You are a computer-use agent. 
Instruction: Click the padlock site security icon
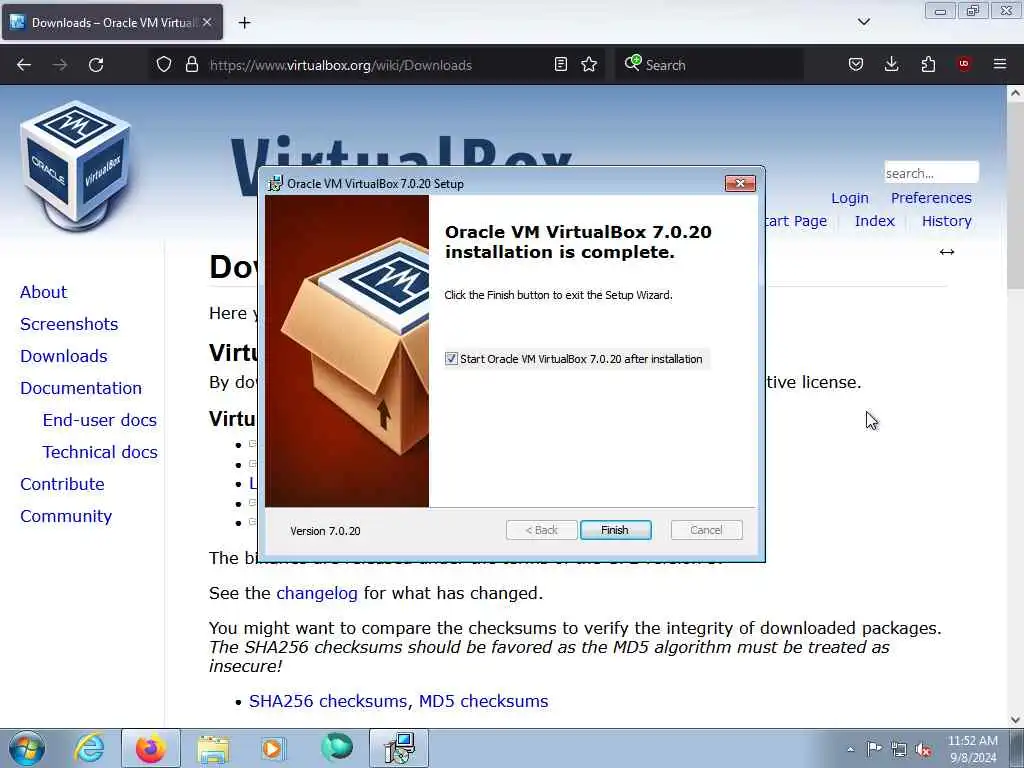191,65
